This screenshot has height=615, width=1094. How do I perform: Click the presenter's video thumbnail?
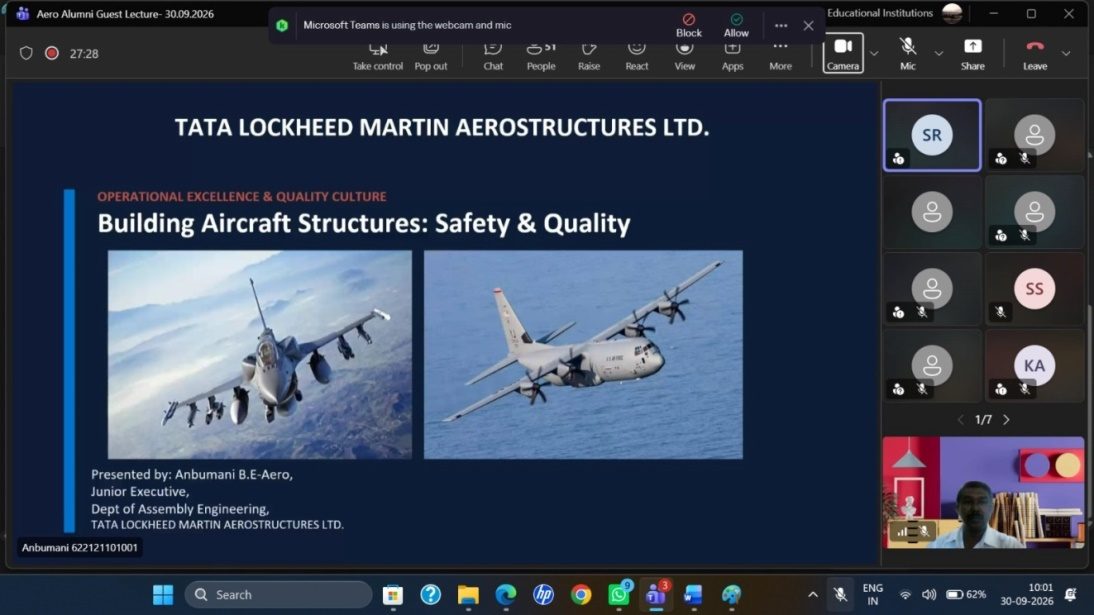pyautogui.click(x=983, y=492)
